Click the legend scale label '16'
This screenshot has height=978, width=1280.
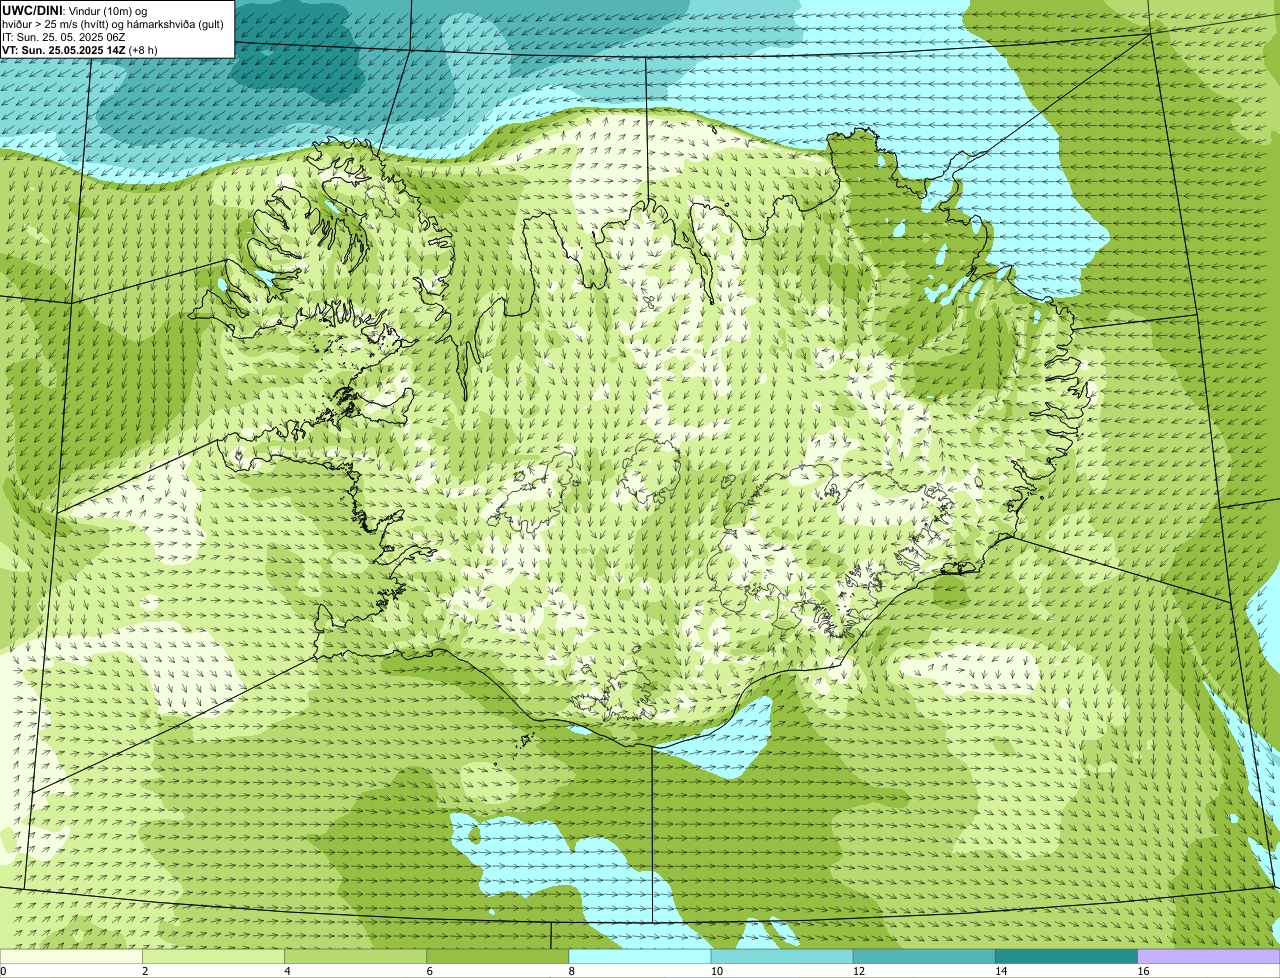pyautogui.click(x=1143, y=971)
